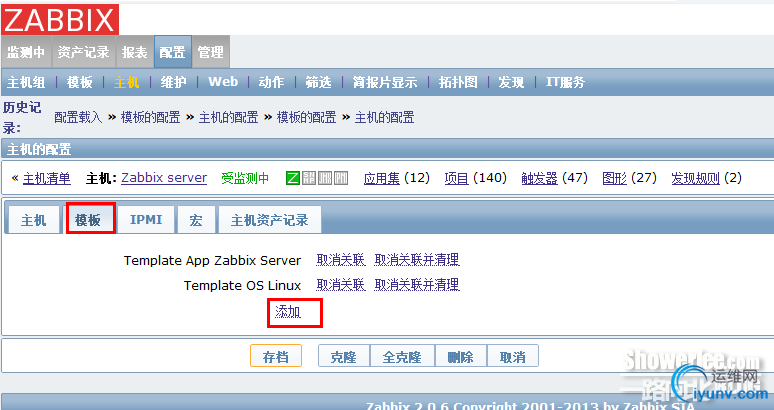
Task: Click the 存档 save button
Action: pos(275,356)
